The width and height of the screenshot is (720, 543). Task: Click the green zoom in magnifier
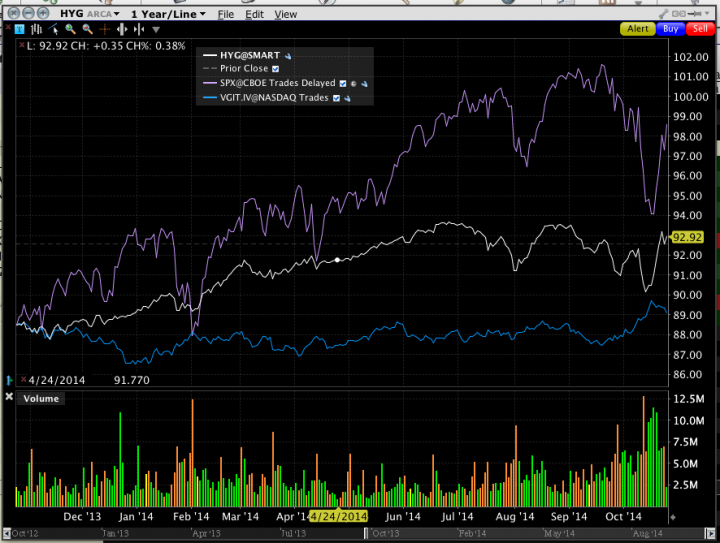click(70, 29)
